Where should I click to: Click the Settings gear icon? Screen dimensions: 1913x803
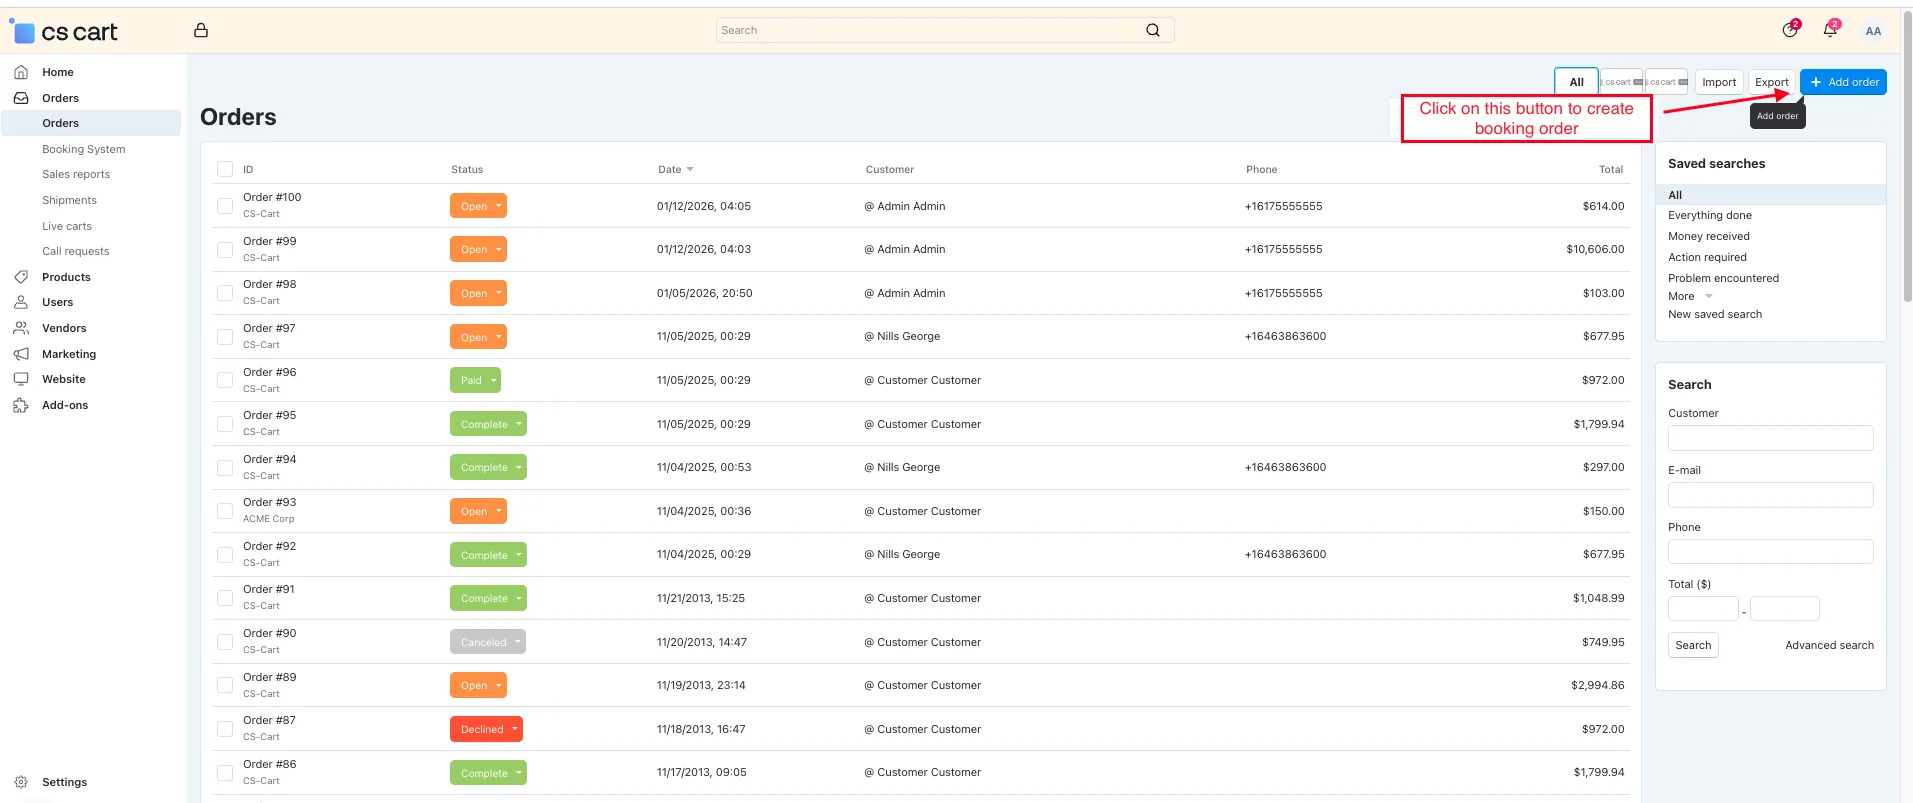coord(21,782)
